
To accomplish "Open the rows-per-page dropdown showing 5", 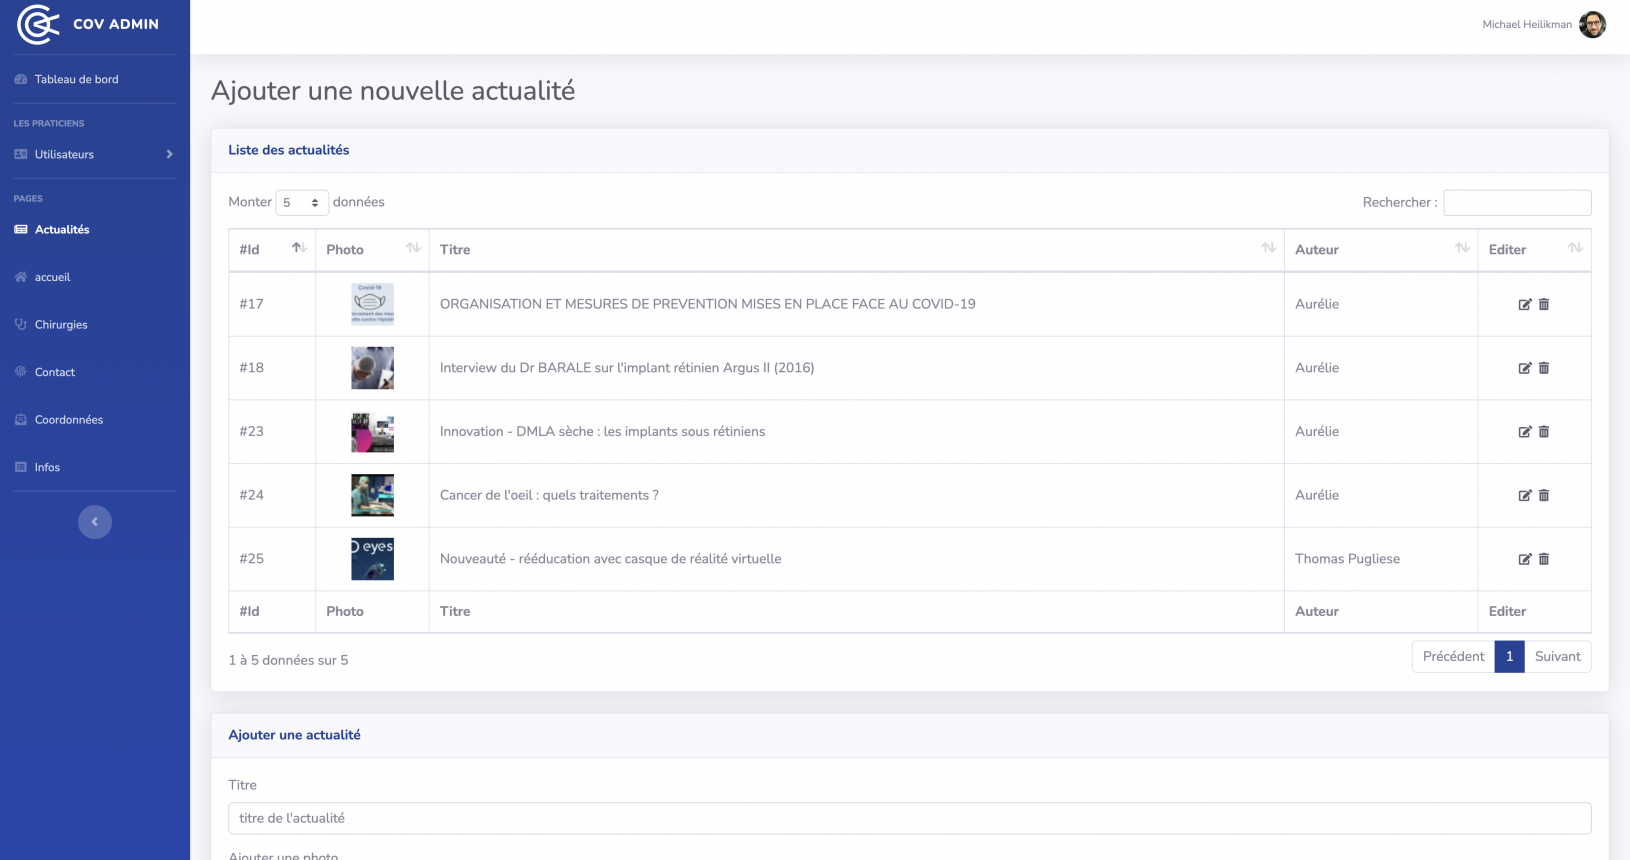I will point(301,203).
